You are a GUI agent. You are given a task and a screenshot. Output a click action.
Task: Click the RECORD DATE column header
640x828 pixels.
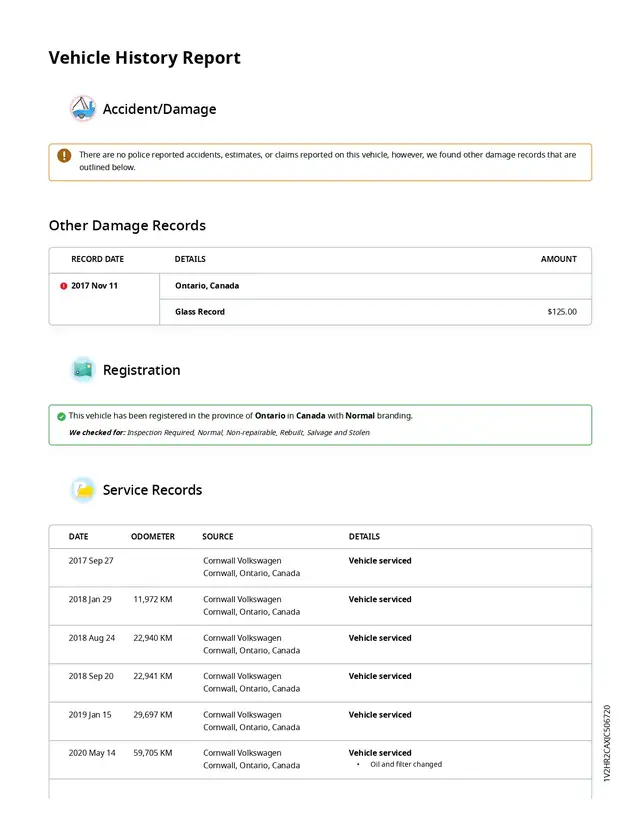coord(97,259)
